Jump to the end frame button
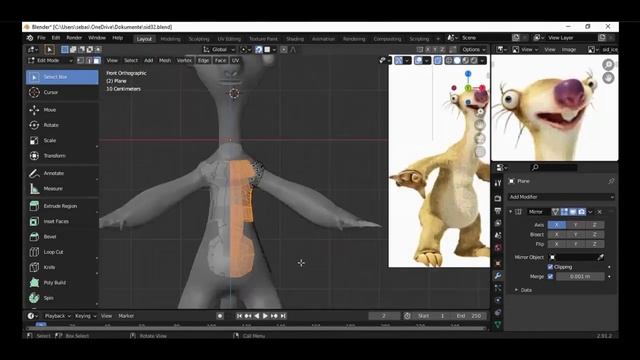Screen dimensions: 640x360 tap(283, 316)
